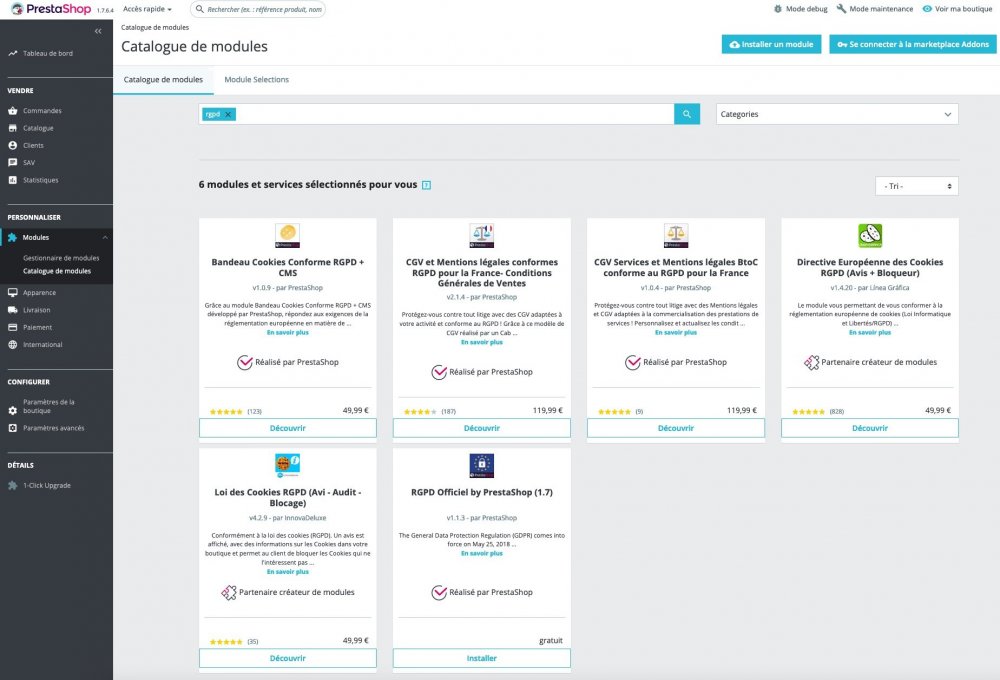Click the Paiement card icon
This screenshot has height=680, width=1000.
pyautogui.click(x=13, y=327)
